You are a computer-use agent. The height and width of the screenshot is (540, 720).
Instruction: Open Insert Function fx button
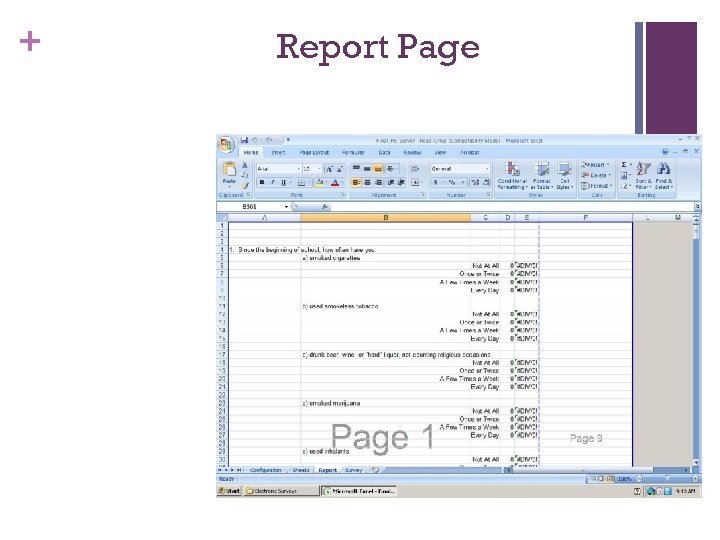324,207
